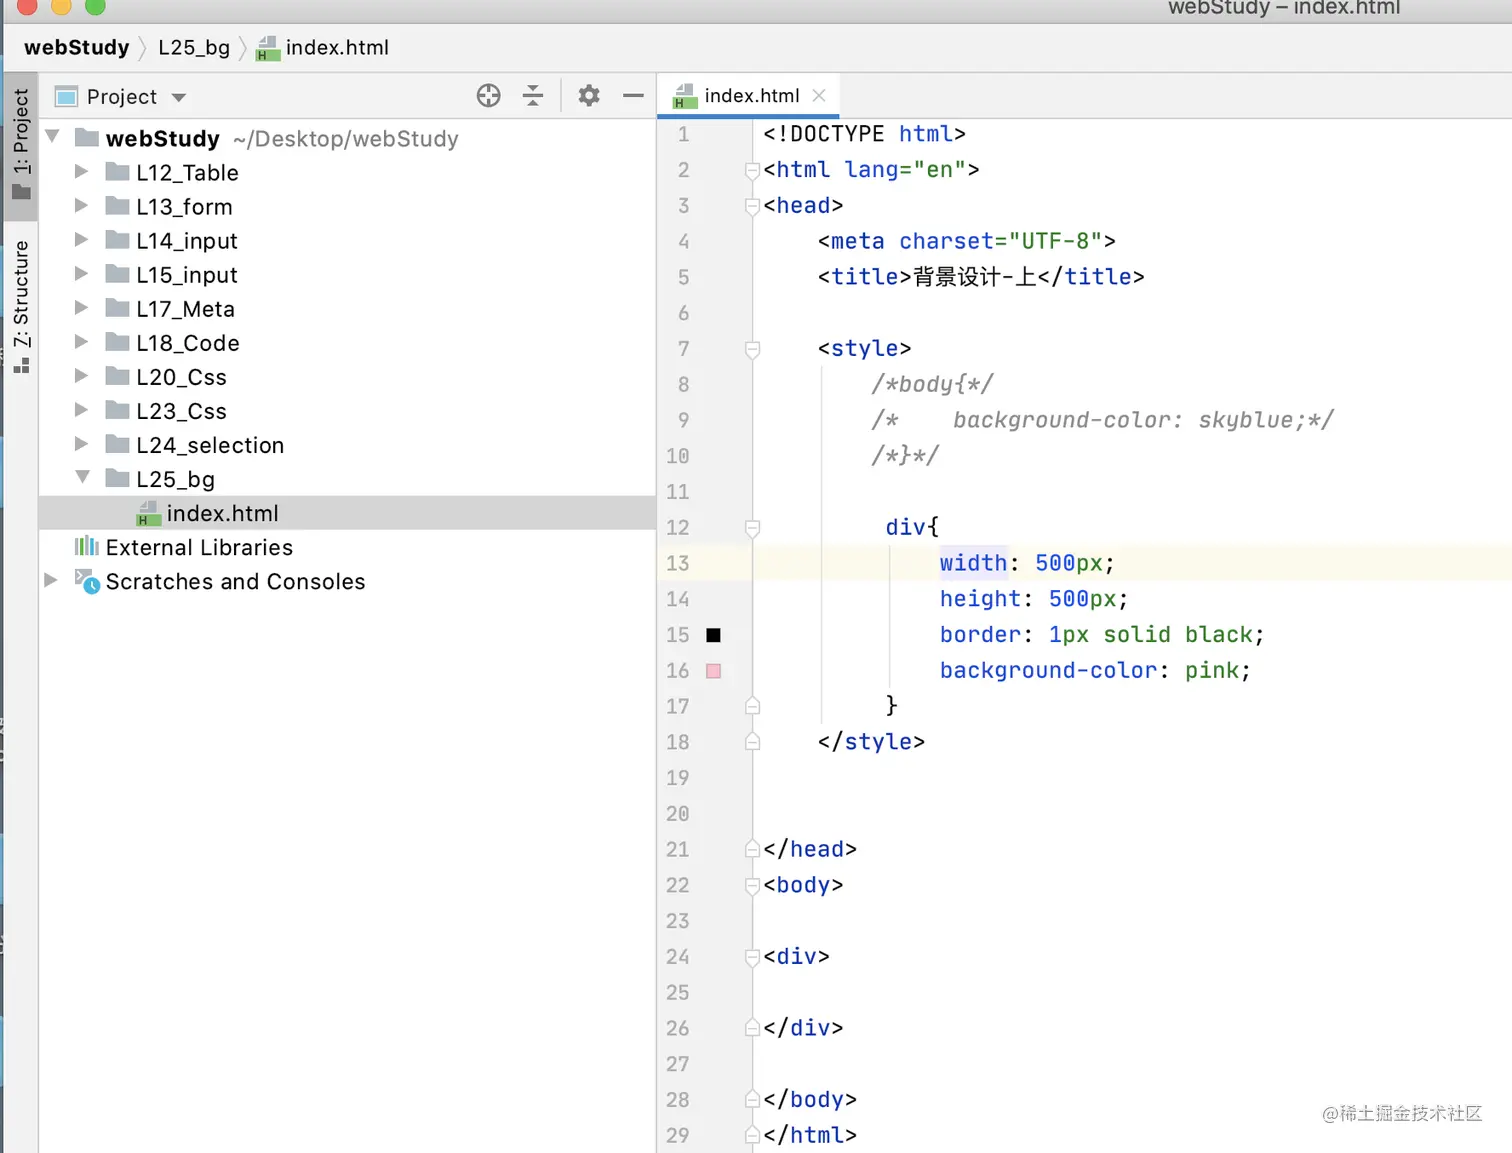The height and width of the screenshot is (1153, 1512).
Task: Click the Scratches and Consoles icon
Action: [87, 581]
